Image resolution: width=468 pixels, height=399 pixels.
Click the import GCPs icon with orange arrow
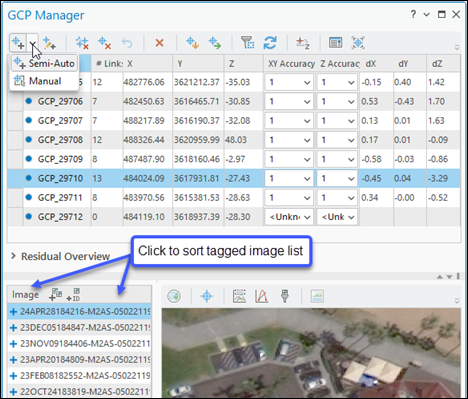pos(192,43)
